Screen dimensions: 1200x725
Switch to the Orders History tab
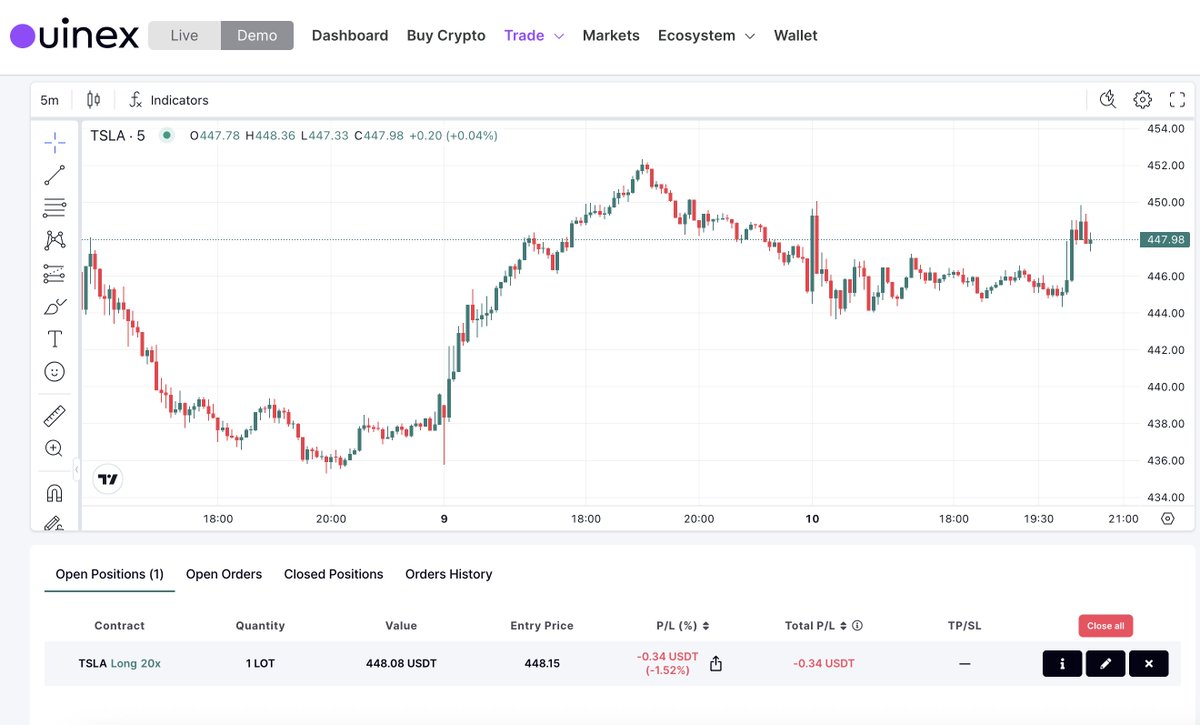[448, 574]
